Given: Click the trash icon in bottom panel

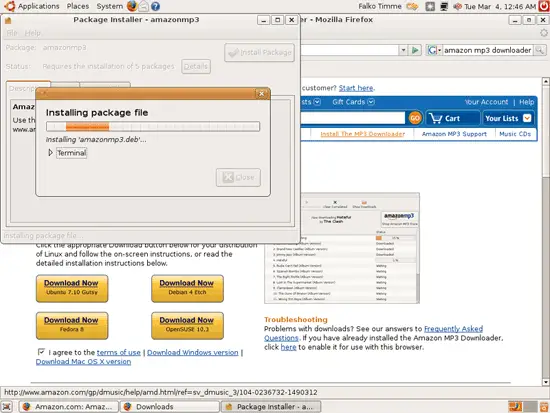Looking at the screenshot, I should point(545,407).
